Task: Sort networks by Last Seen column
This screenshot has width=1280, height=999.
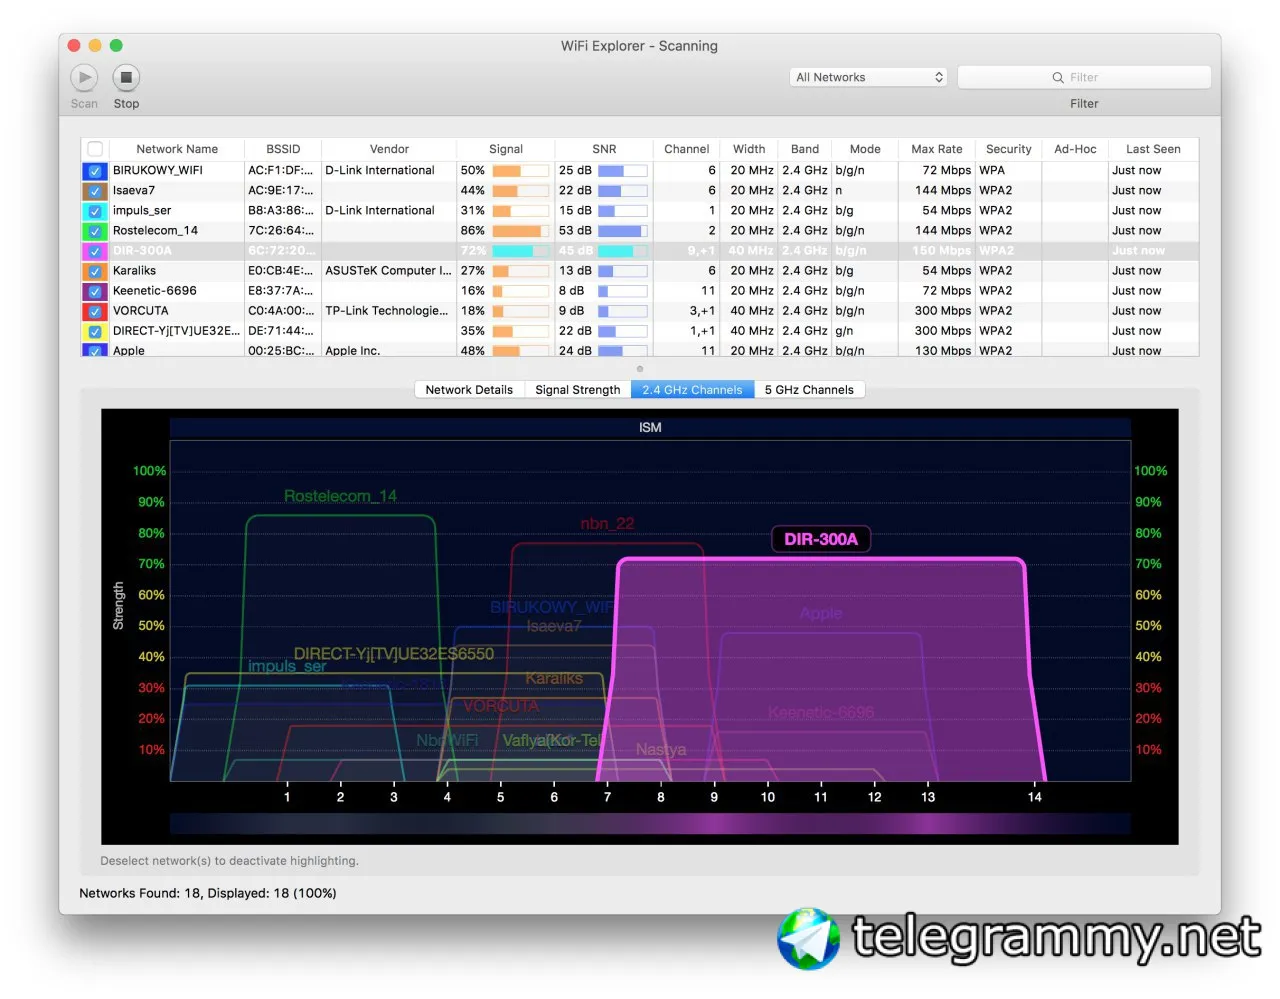Action: click(1153, 149)
